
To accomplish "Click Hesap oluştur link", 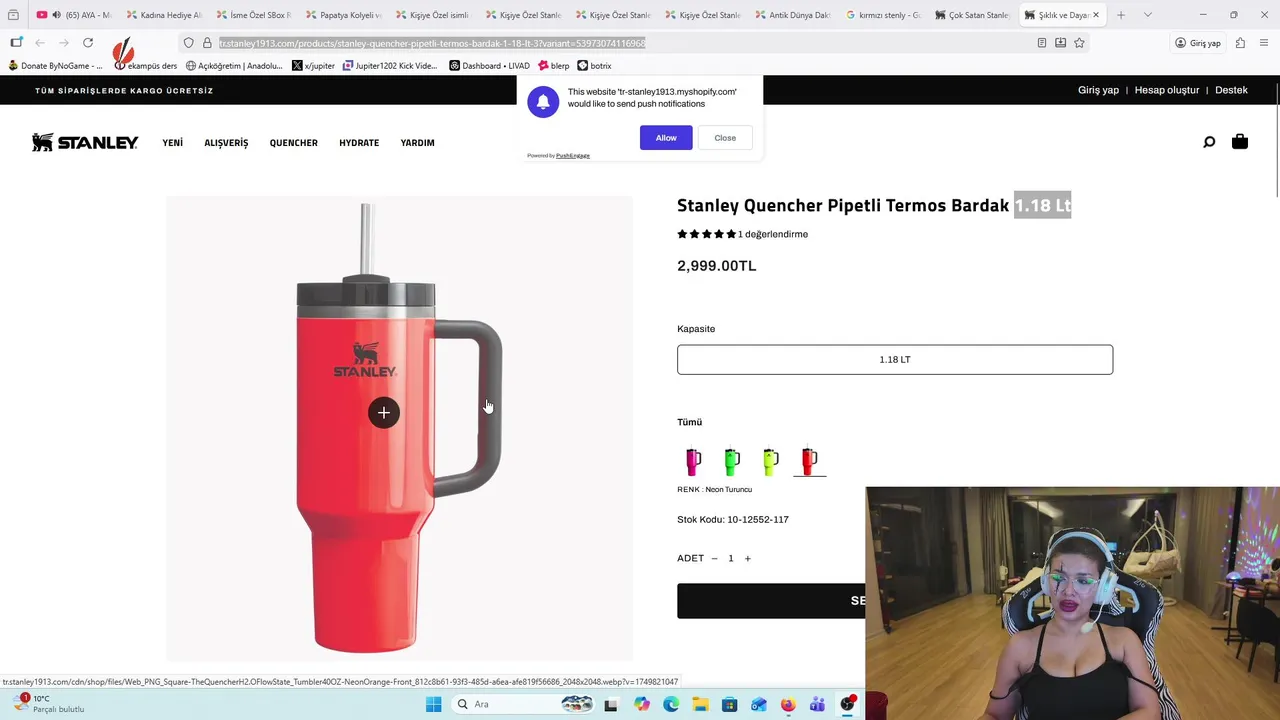I will 1167,90.
